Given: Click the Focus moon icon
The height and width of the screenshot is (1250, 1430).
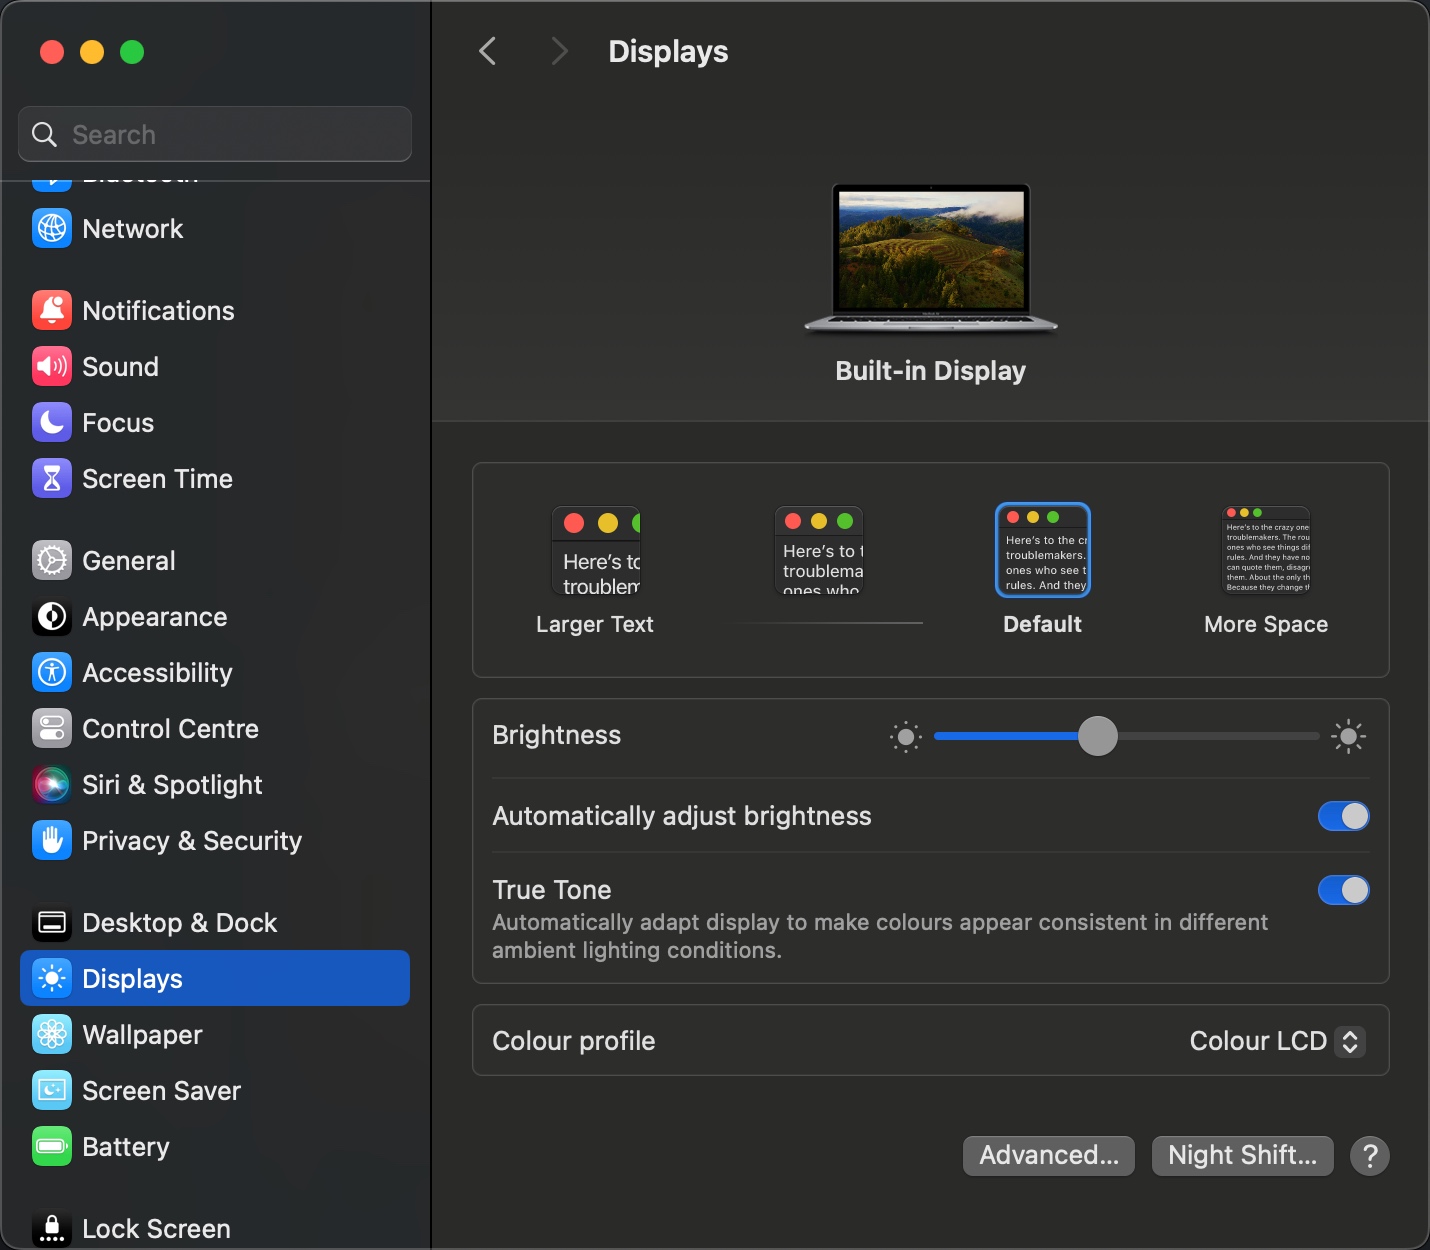Looking at the screenshot, I should point(52,423).
